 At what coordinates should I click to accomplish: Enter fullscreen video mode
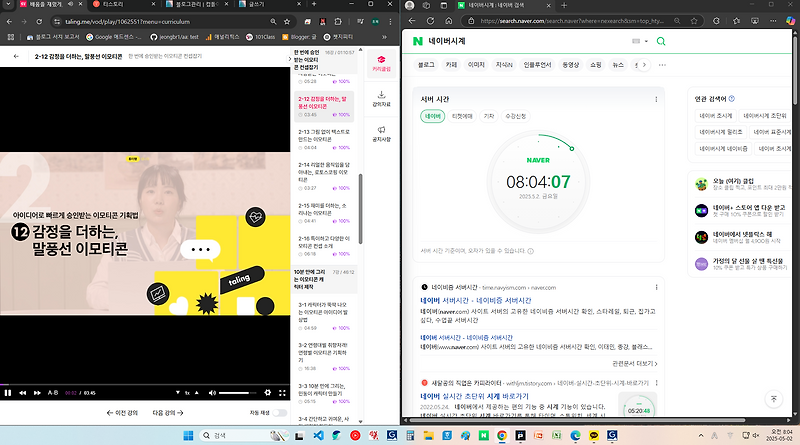pyautogui.click(x=282, y=392)
